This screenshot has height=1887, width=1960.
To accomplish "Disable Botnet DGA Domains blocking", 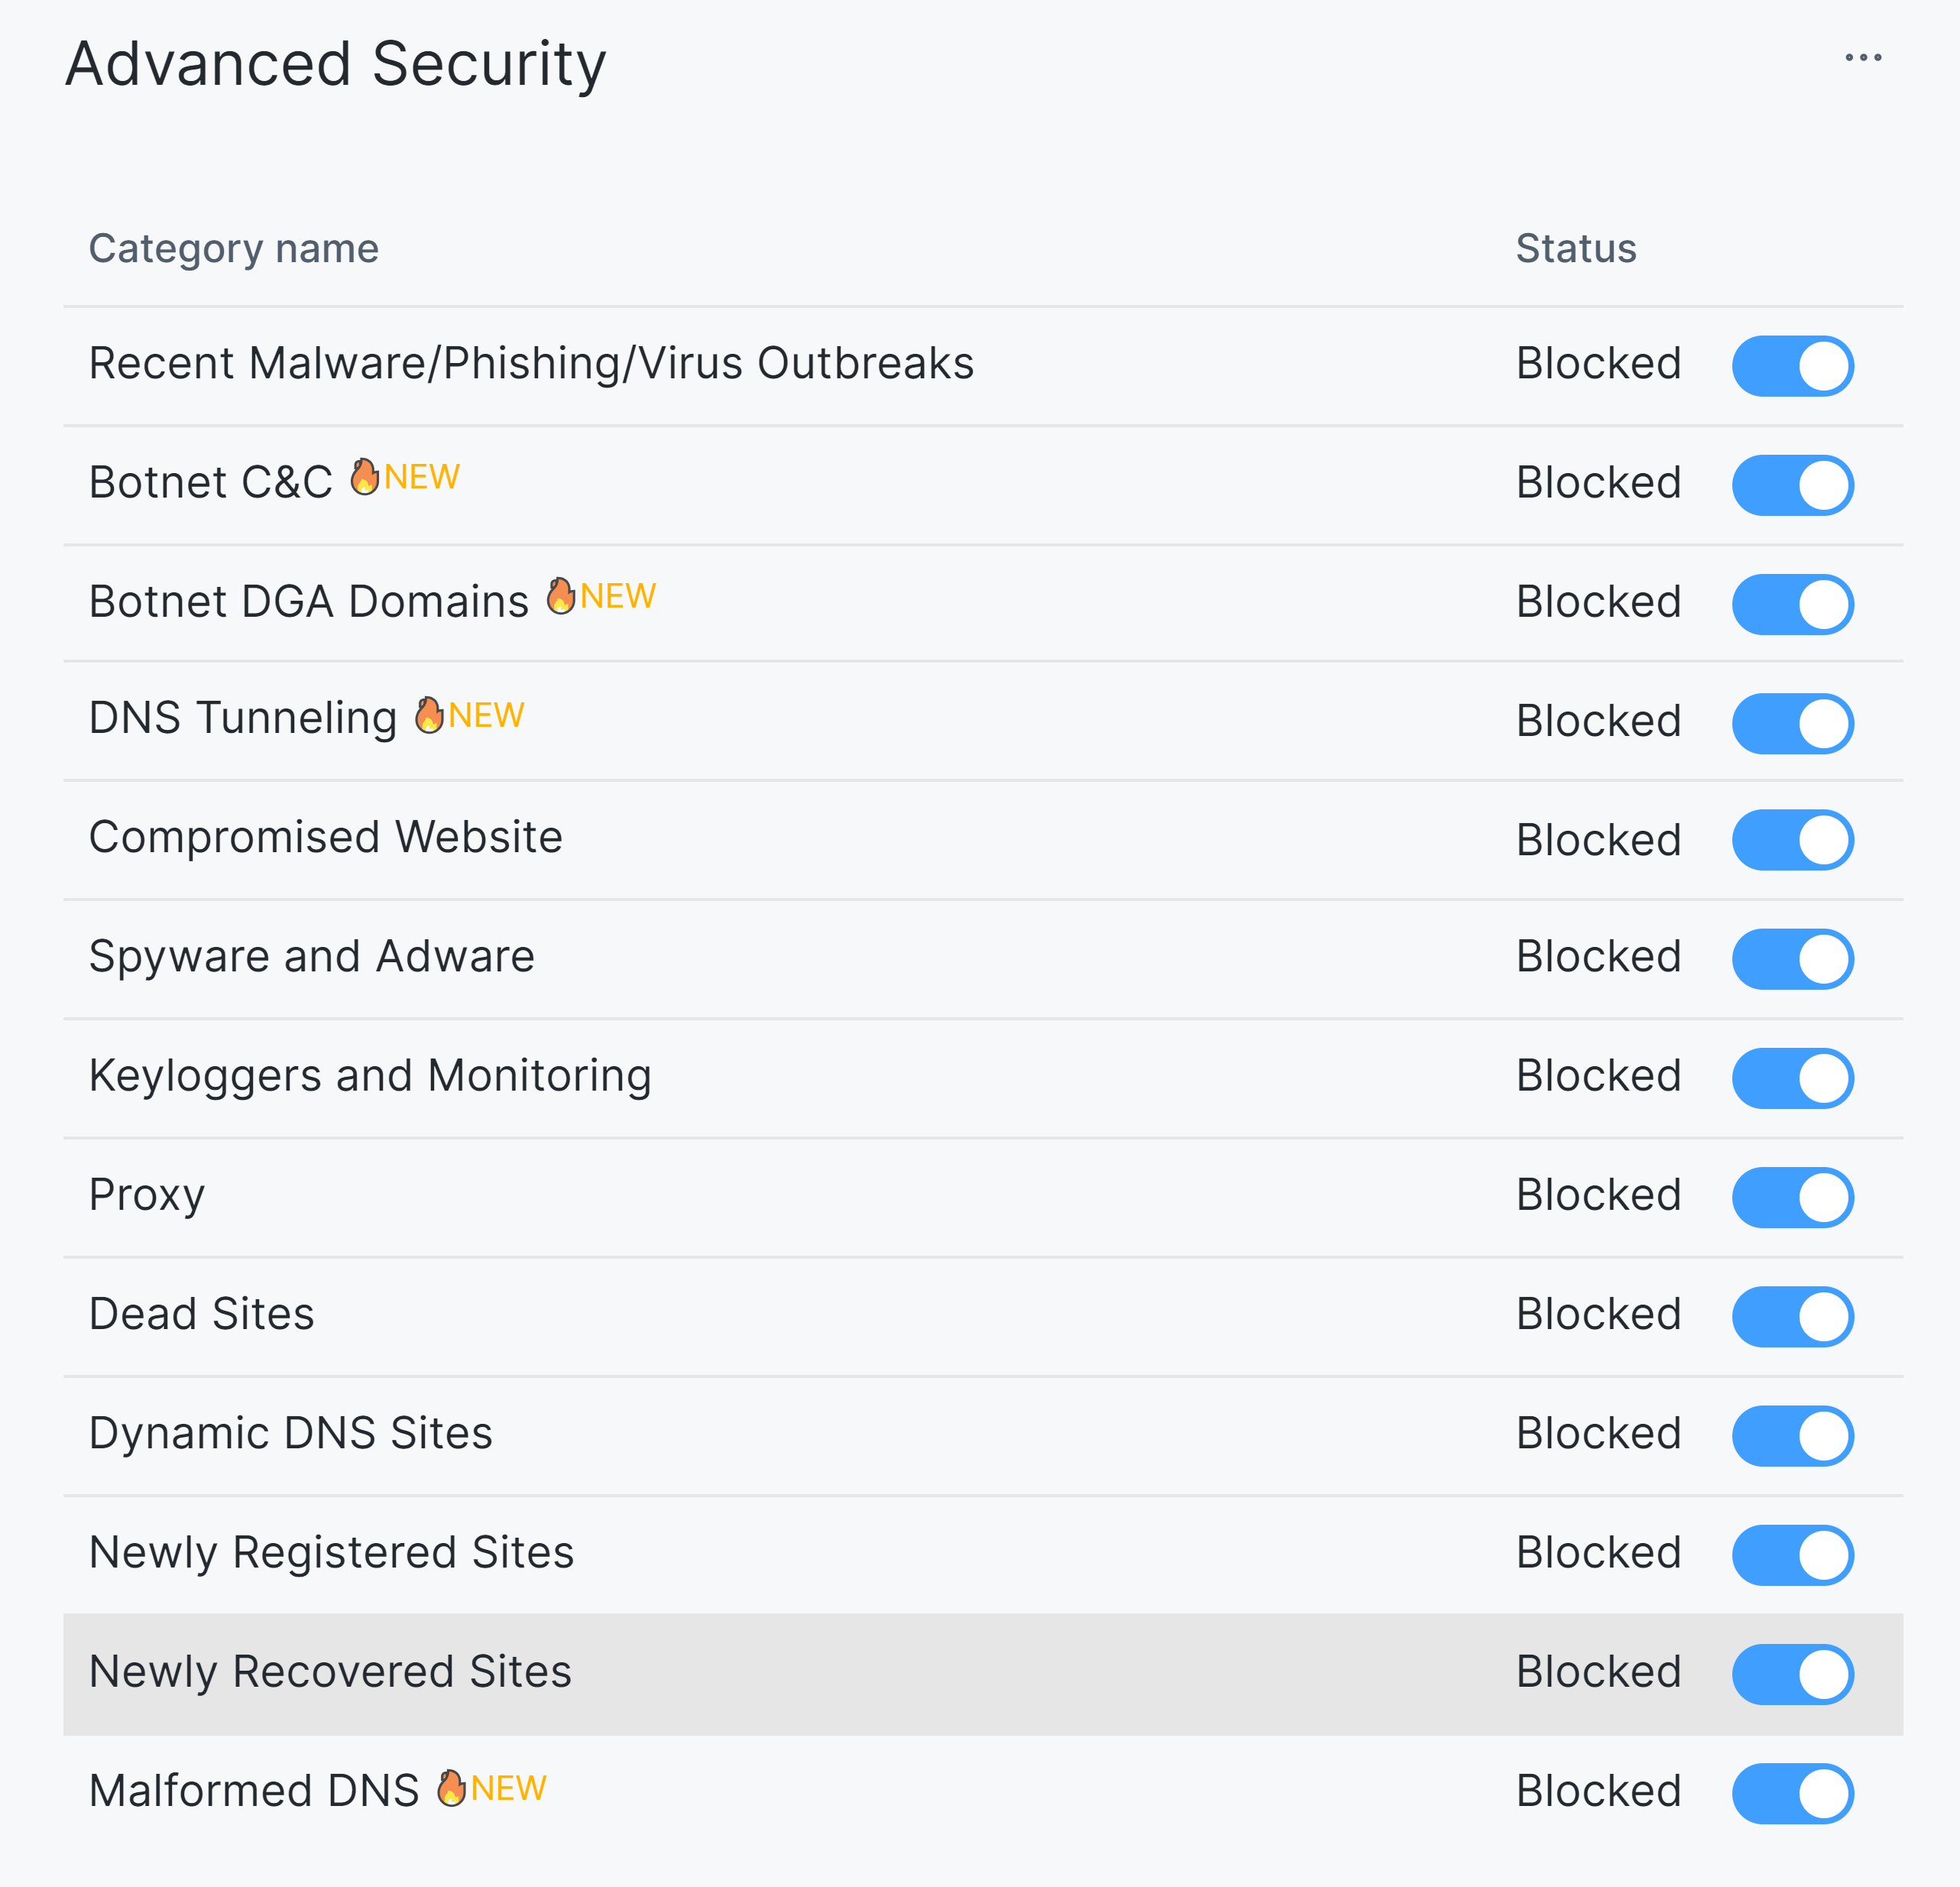I will (x=1793, y=604).
